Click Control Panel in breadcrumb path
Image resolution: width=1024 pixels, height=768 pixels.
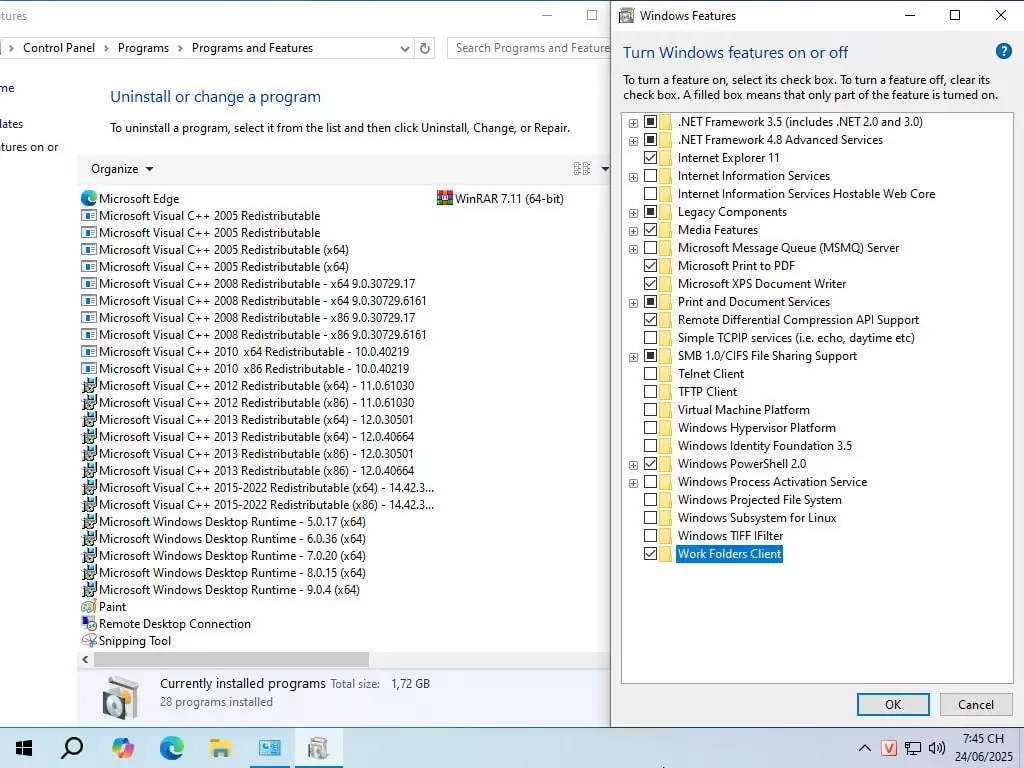click(x=59, y=48)
